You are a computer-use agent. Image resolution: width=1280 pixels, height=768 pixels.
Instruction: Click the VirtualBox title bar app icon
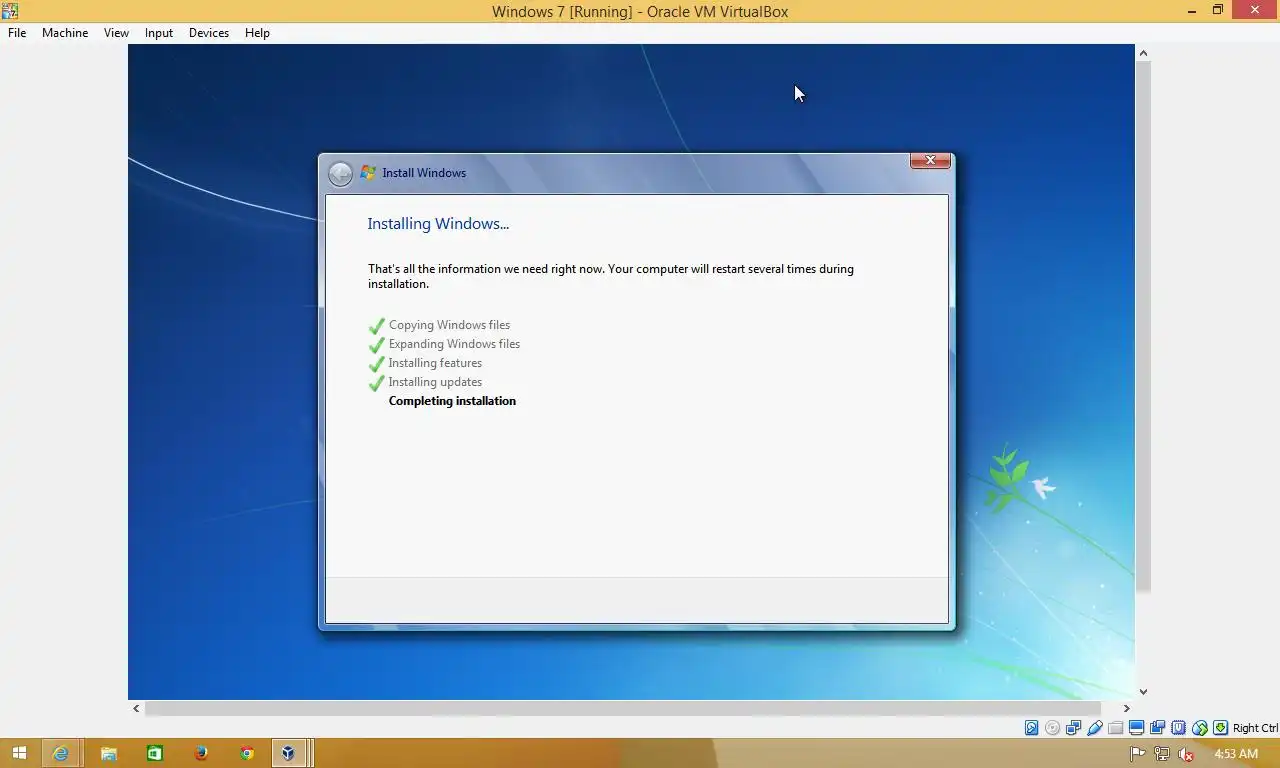[x=10, y=11]
